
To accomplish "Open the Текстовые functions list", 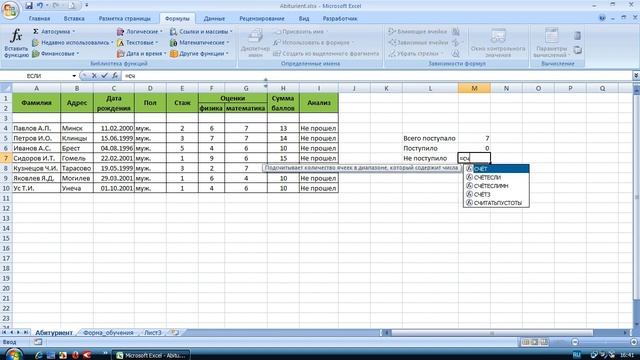I will pos(138,42).
